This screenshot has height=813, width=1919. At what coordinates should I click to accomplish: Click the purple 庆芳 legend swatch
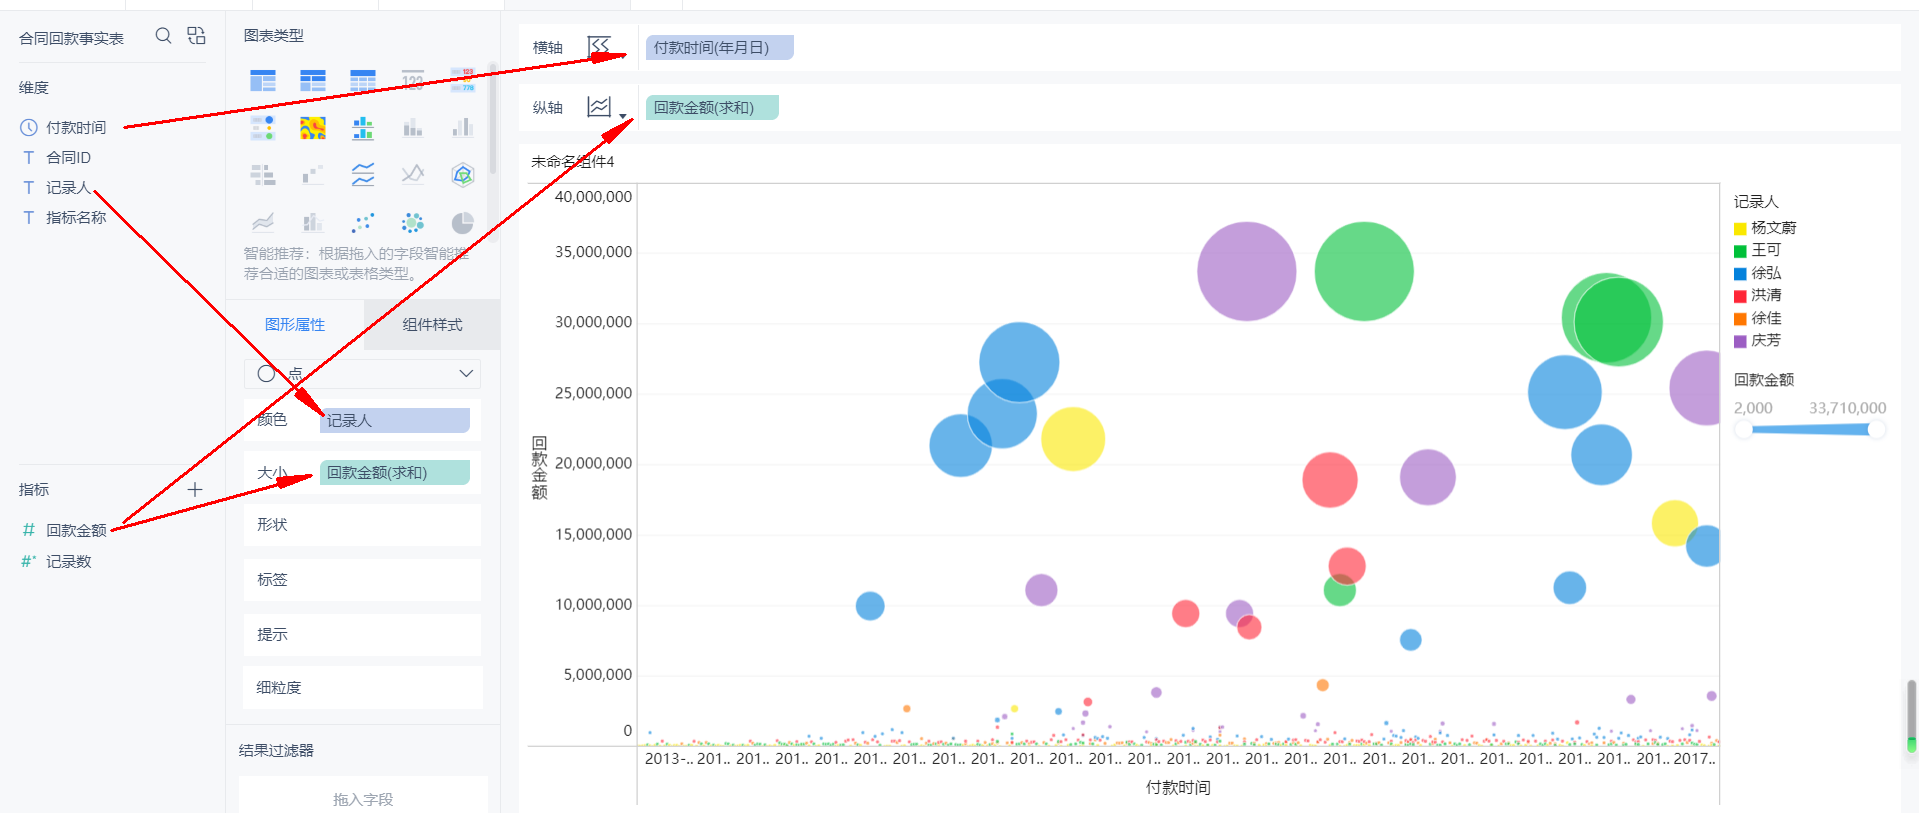(1740, 342)
